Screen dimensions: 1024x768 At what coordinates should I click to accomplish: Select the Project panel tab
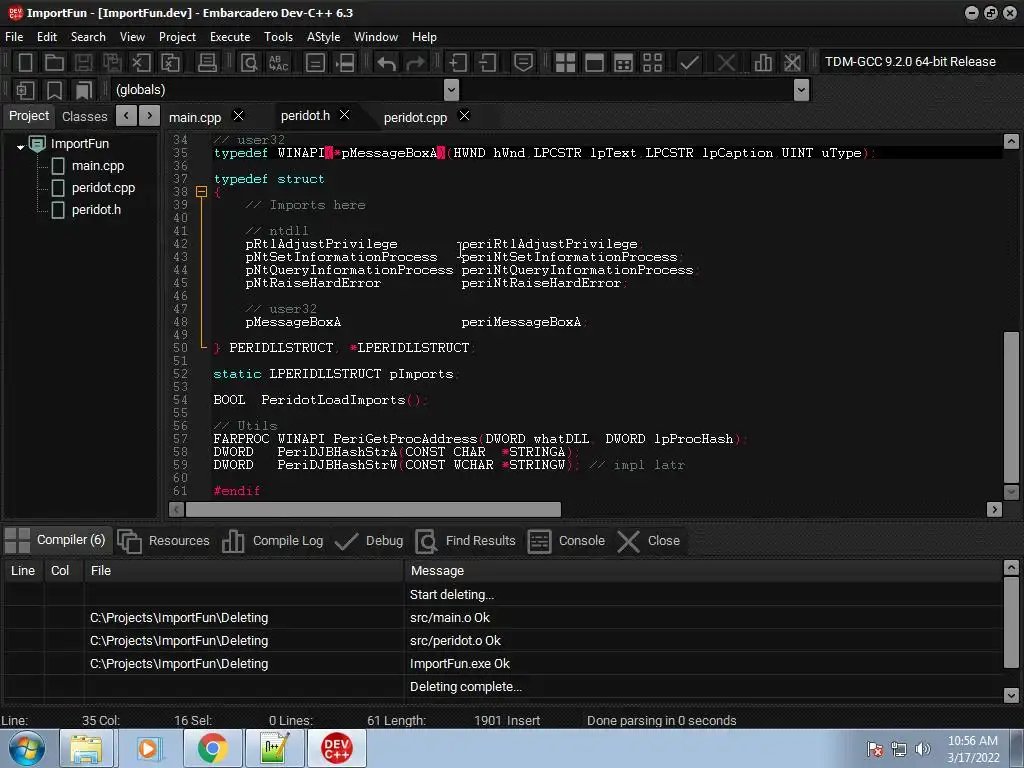(x=29, y=116)
